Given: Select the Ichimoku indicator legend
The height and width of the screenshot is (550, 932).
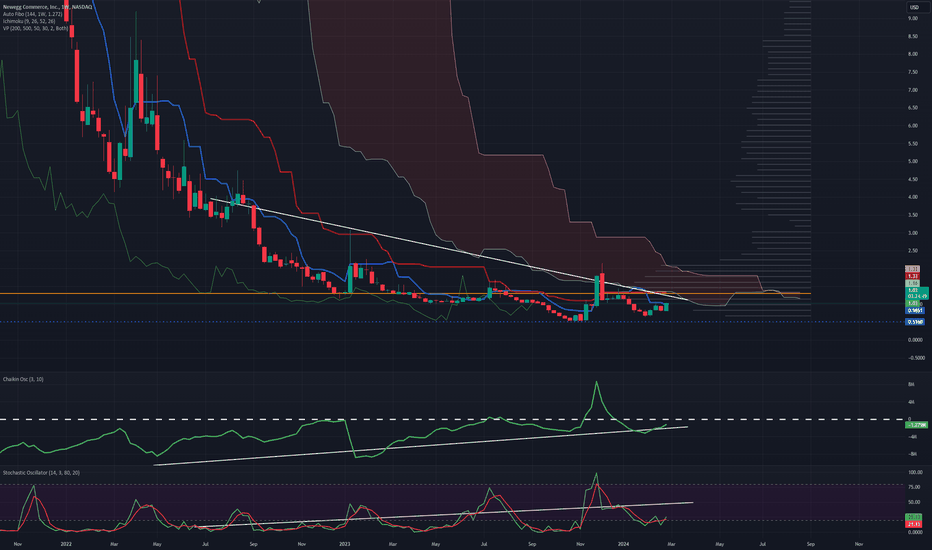Looking at the screenshot, I should tap(29, 21).
